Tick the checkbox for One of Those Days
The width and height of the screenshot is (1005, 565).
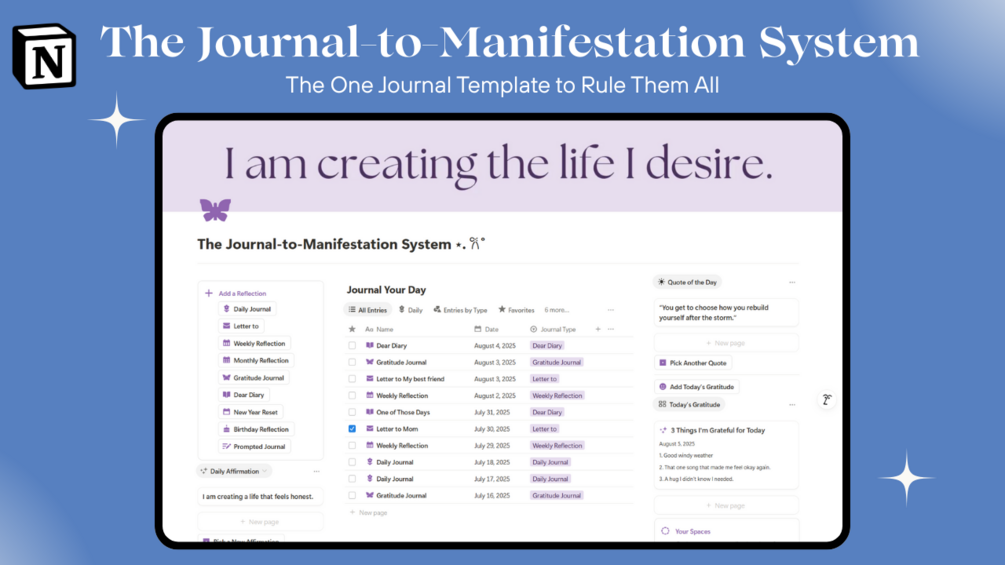(352, 413)
